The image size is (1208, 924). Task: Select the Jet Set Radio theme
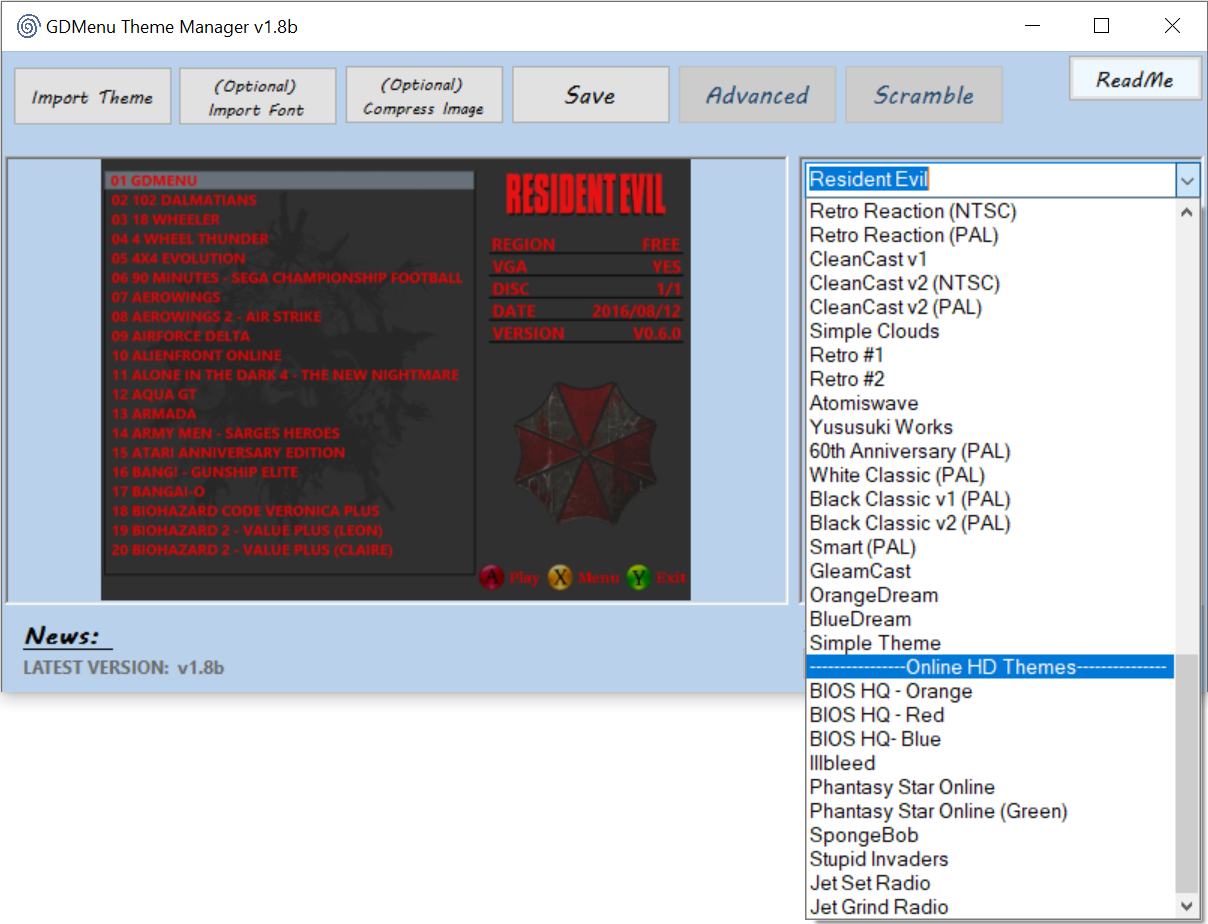(x=990, y=883)
